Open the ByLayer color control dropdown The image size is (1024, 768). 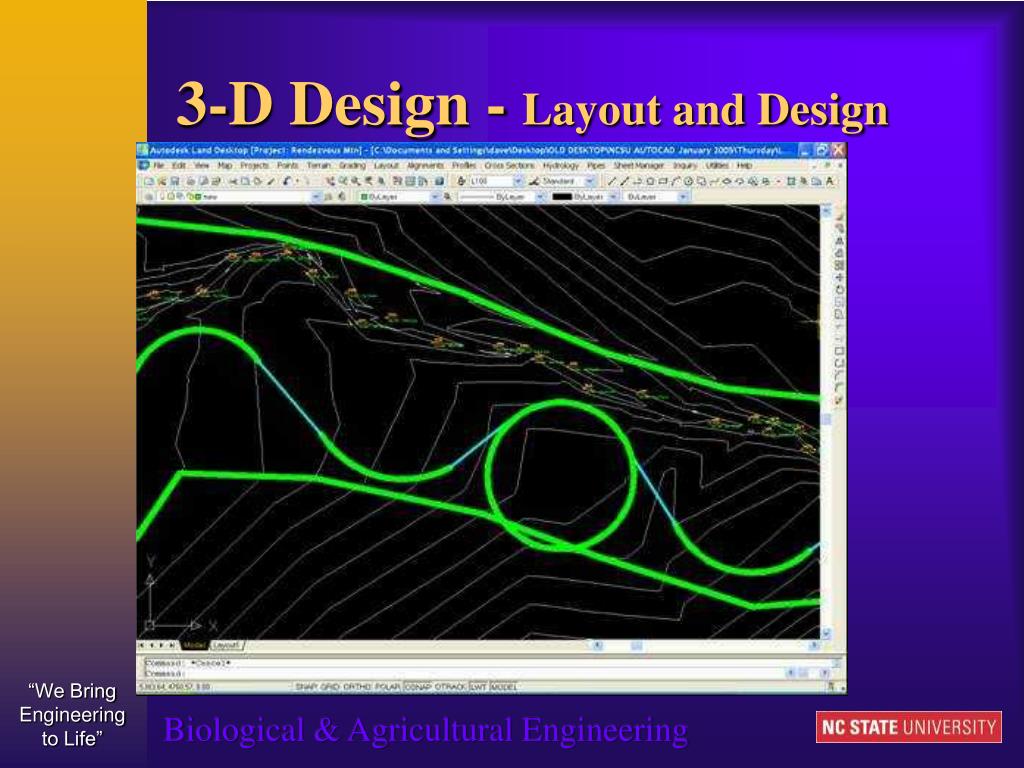pyautogui.click(x=399, y=197)
